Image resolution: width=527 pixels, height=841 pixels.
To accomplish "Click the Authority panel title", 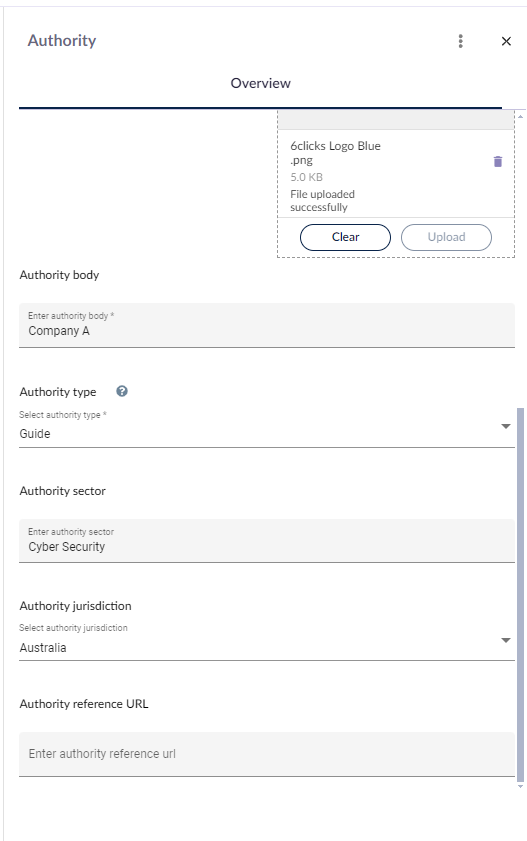I will pyautogui.click(x=62, y=41).
